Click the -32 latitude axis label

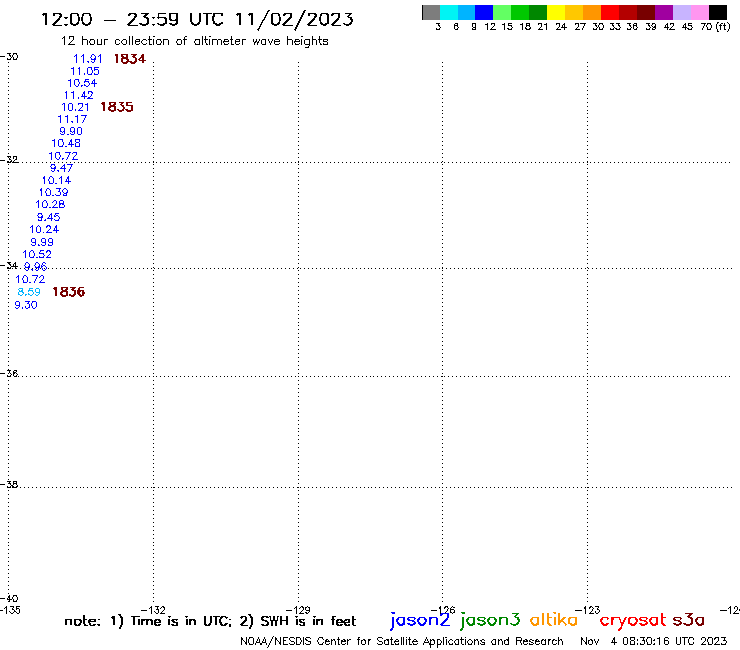(9, 160)
